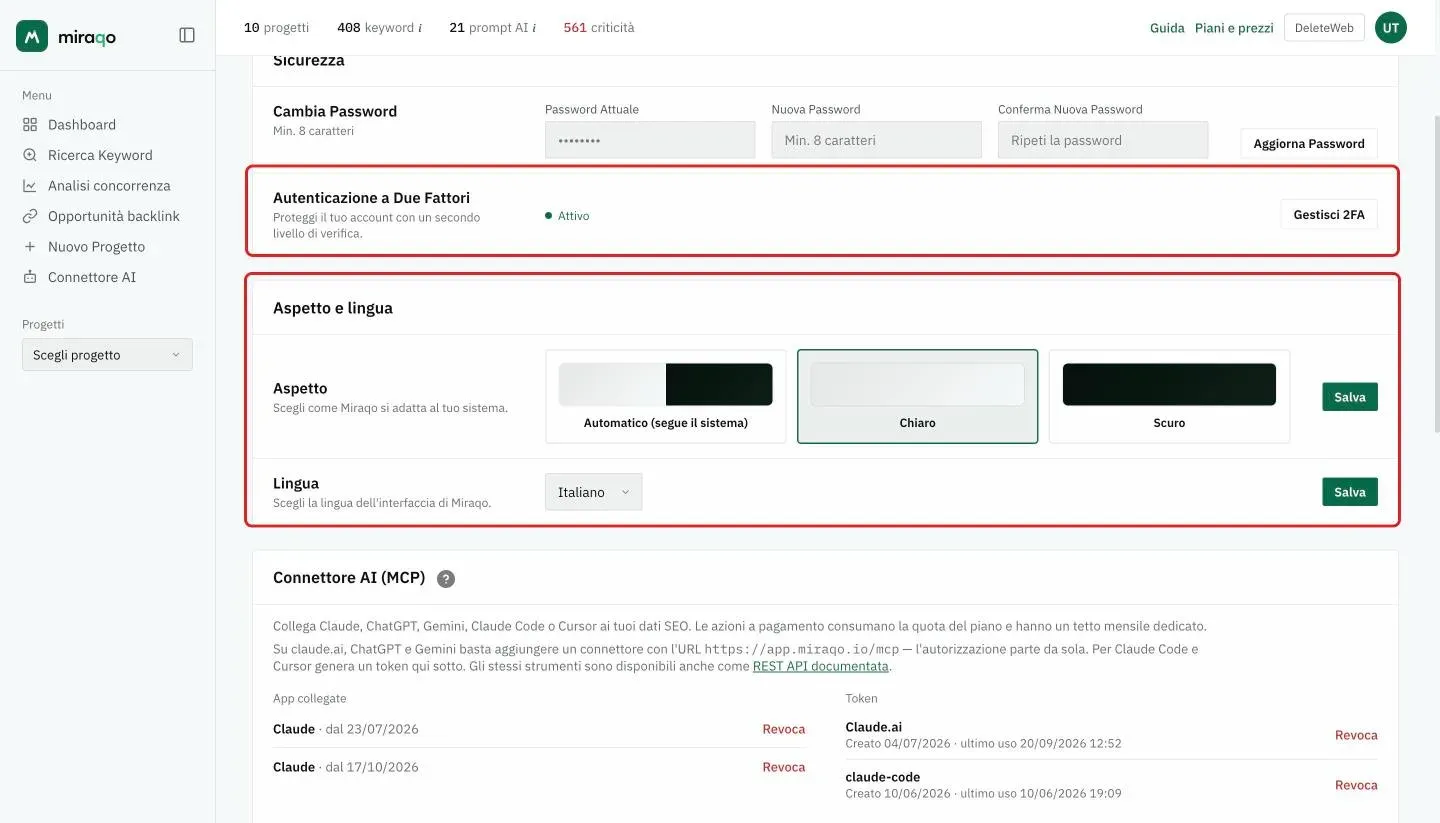This screenshot has width=1440, height=823.
Task: Click the Gestisci 2FA button
Action: coord(1329,215)
